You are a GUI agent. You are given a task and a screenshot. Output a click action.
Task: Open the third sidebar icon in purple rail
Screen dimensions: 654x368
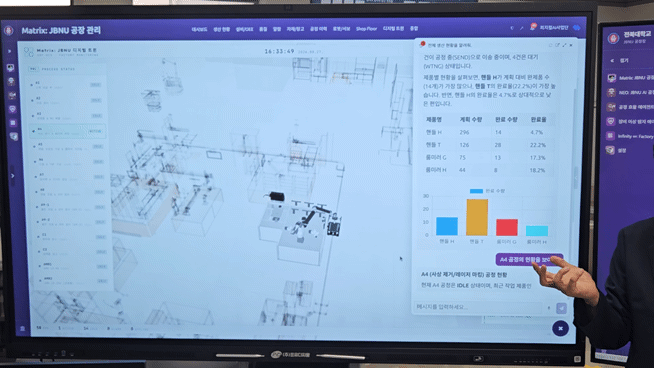(12, 96)
